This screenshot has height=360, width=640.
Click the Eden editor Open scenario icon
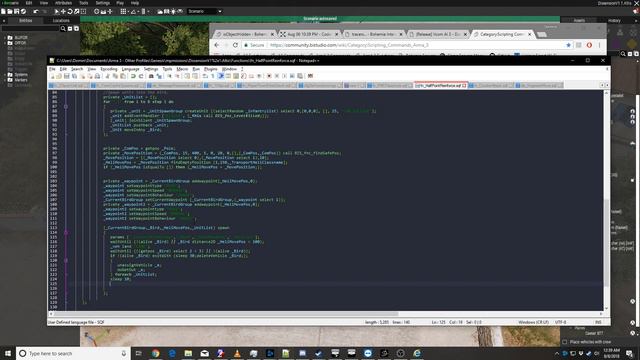pyautogui.click(x=10, y=11)
